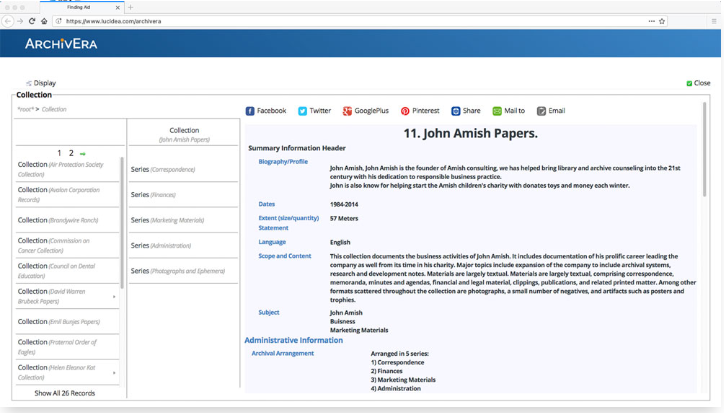Viewport: 724px width, 413px height.
Task: Click the '11. John Amish Papers.' title
Action: [471, 134]
